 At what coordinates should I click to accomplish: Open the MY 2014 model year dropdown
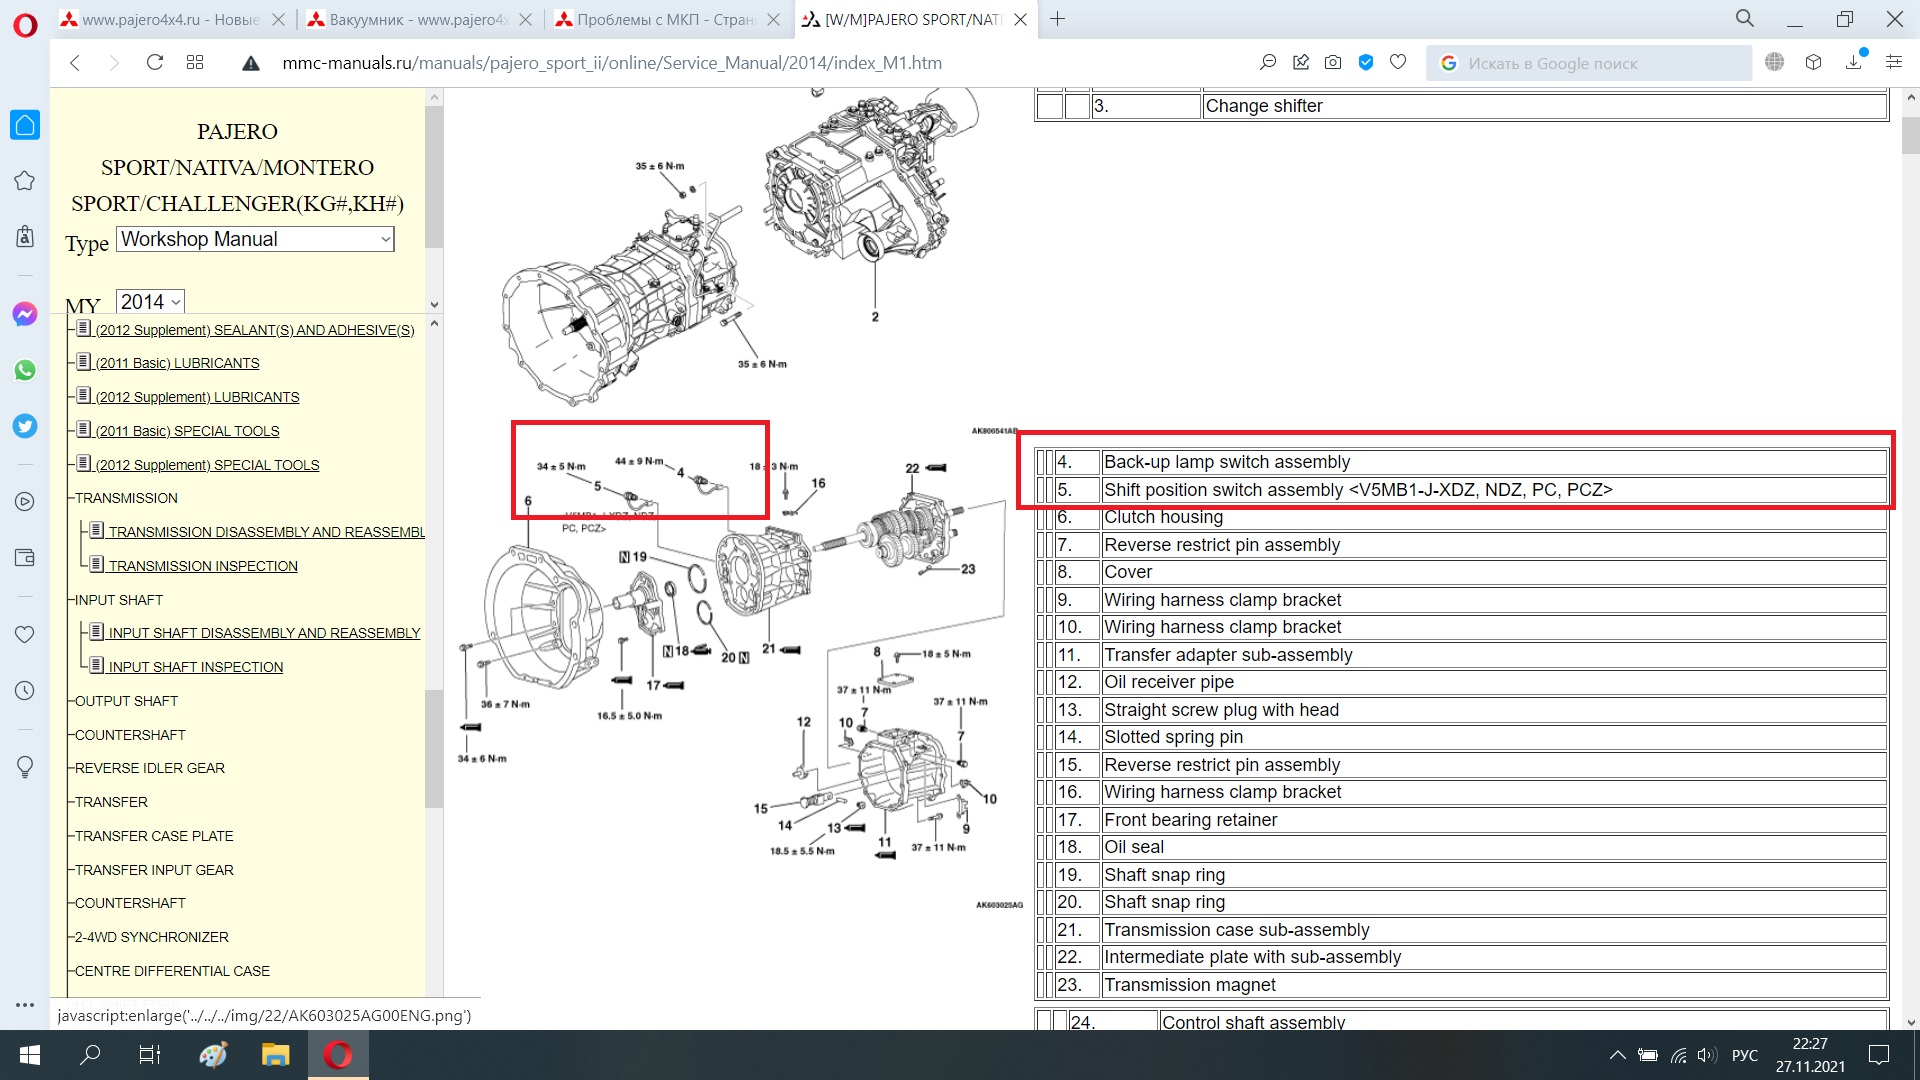tap(150, 302)
